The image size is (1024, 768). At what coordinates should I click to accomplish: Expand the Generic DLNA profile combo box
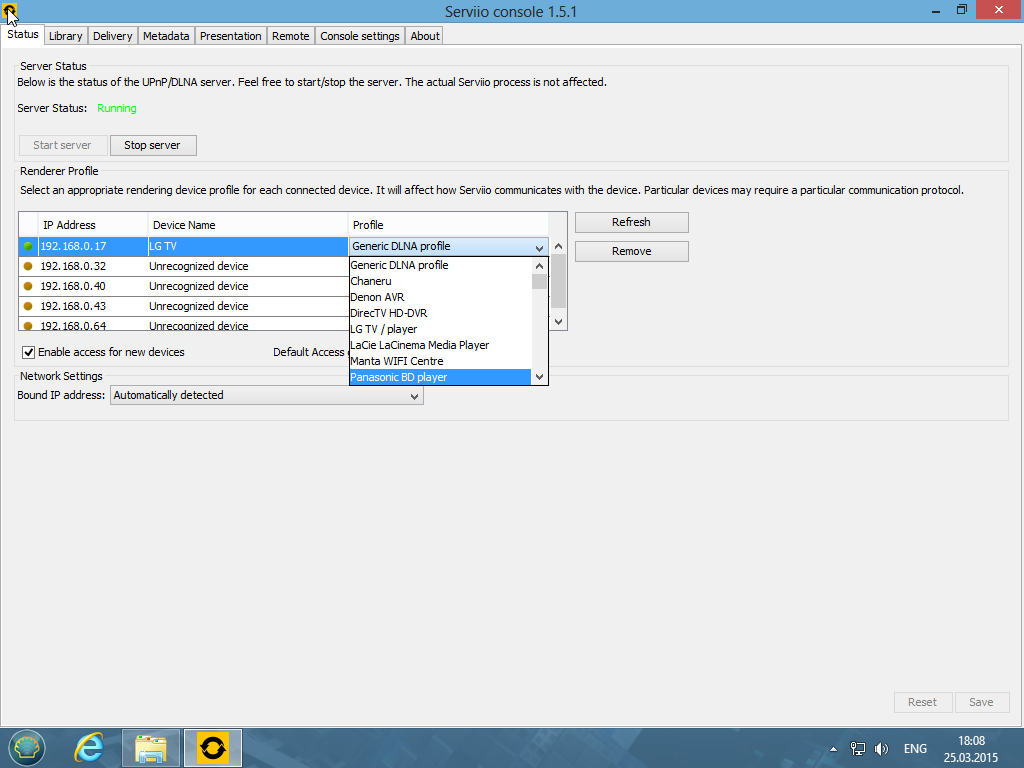pyautogui.click(x=539, y=247)
